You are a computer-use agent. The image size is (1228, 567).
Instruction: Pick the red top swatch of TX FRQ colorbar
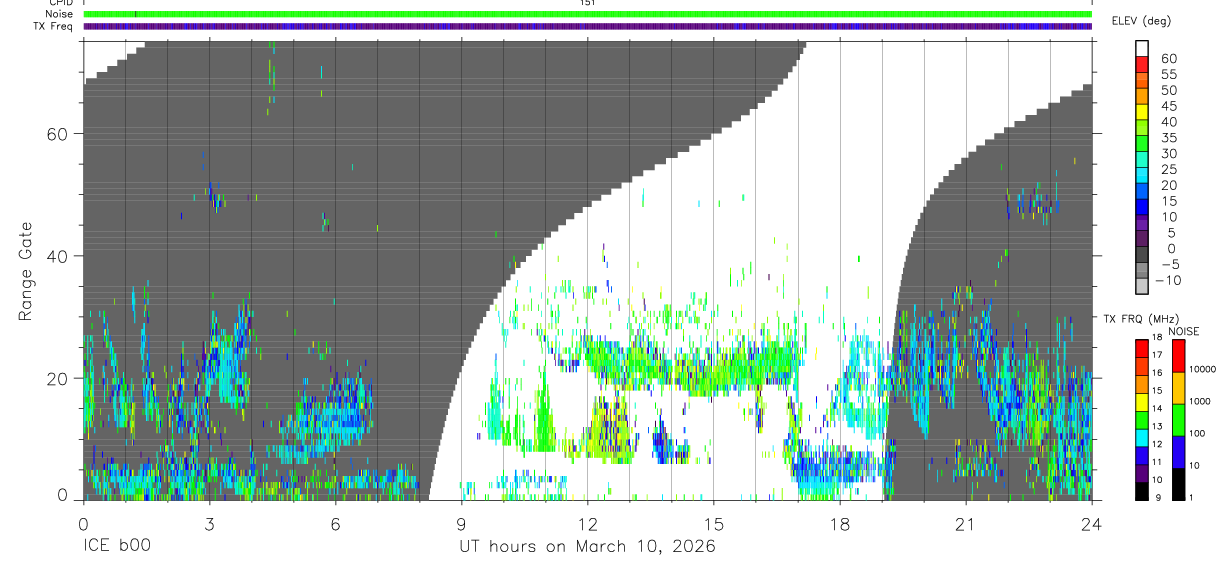coord(1141,349)
